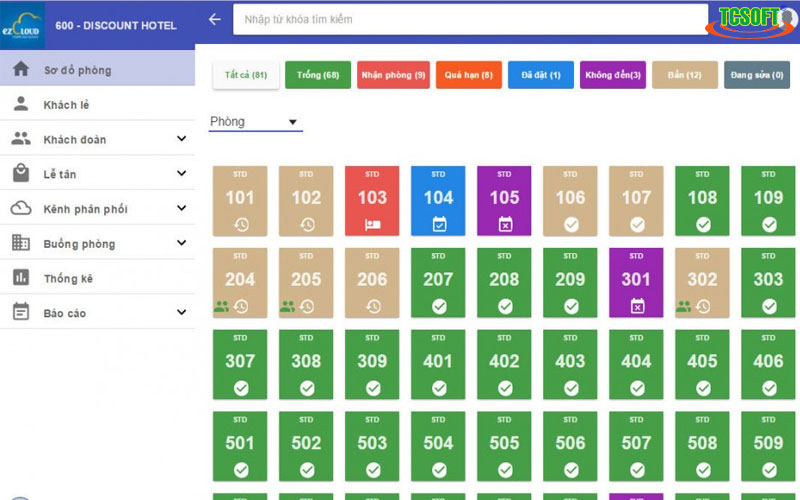Open Thống kê from the sidebar
The height and width of the screenshot is (500, 800).
pos(68,279)
